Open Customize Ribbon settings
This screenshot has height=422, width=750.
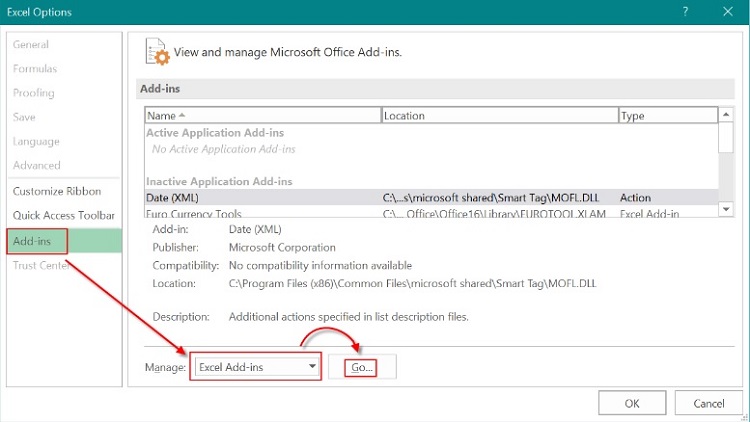[57, 191]
